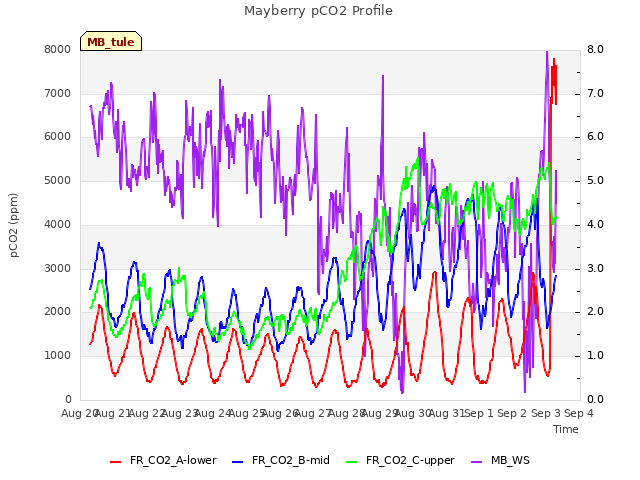This screenshot has width=640, height=480.
Task: Click the 1.0 right axis tick label
Action: point(595,356)
